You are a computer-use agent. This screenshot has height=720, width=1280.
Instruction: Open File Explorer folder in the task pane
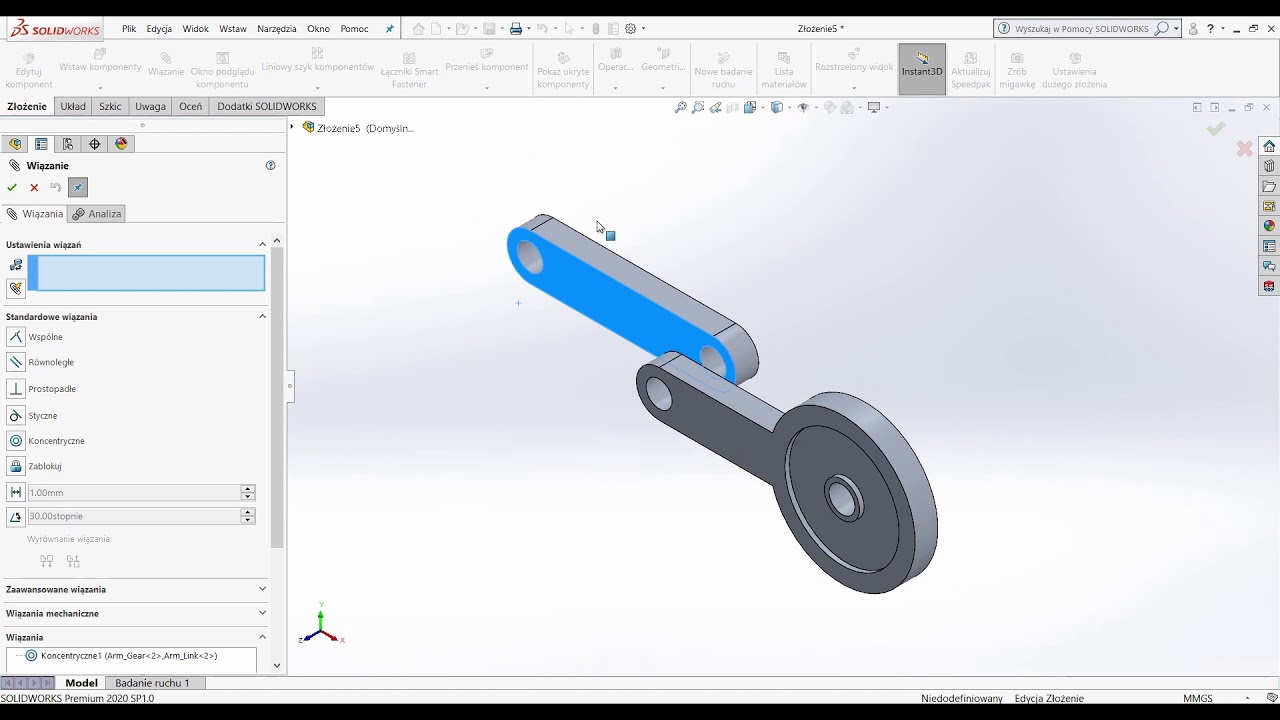click(1269, 186)
